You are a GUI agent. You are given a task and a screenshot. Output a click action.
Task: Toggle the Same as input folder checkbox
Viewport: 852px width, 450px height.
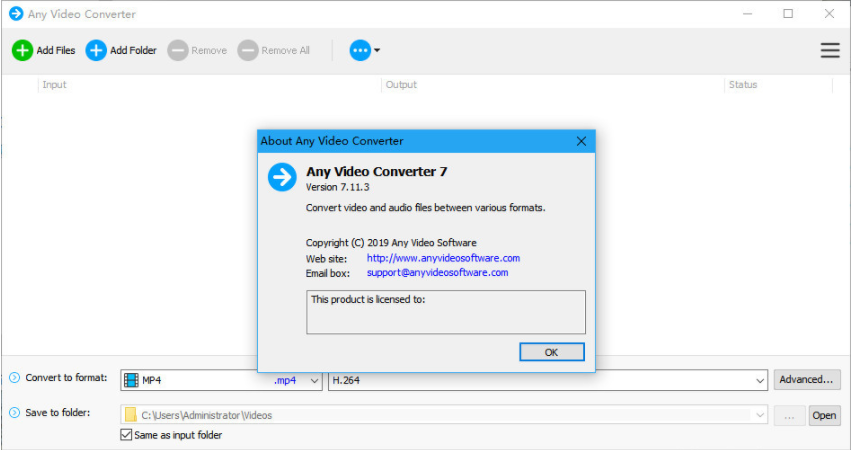[x=126, y=435]
